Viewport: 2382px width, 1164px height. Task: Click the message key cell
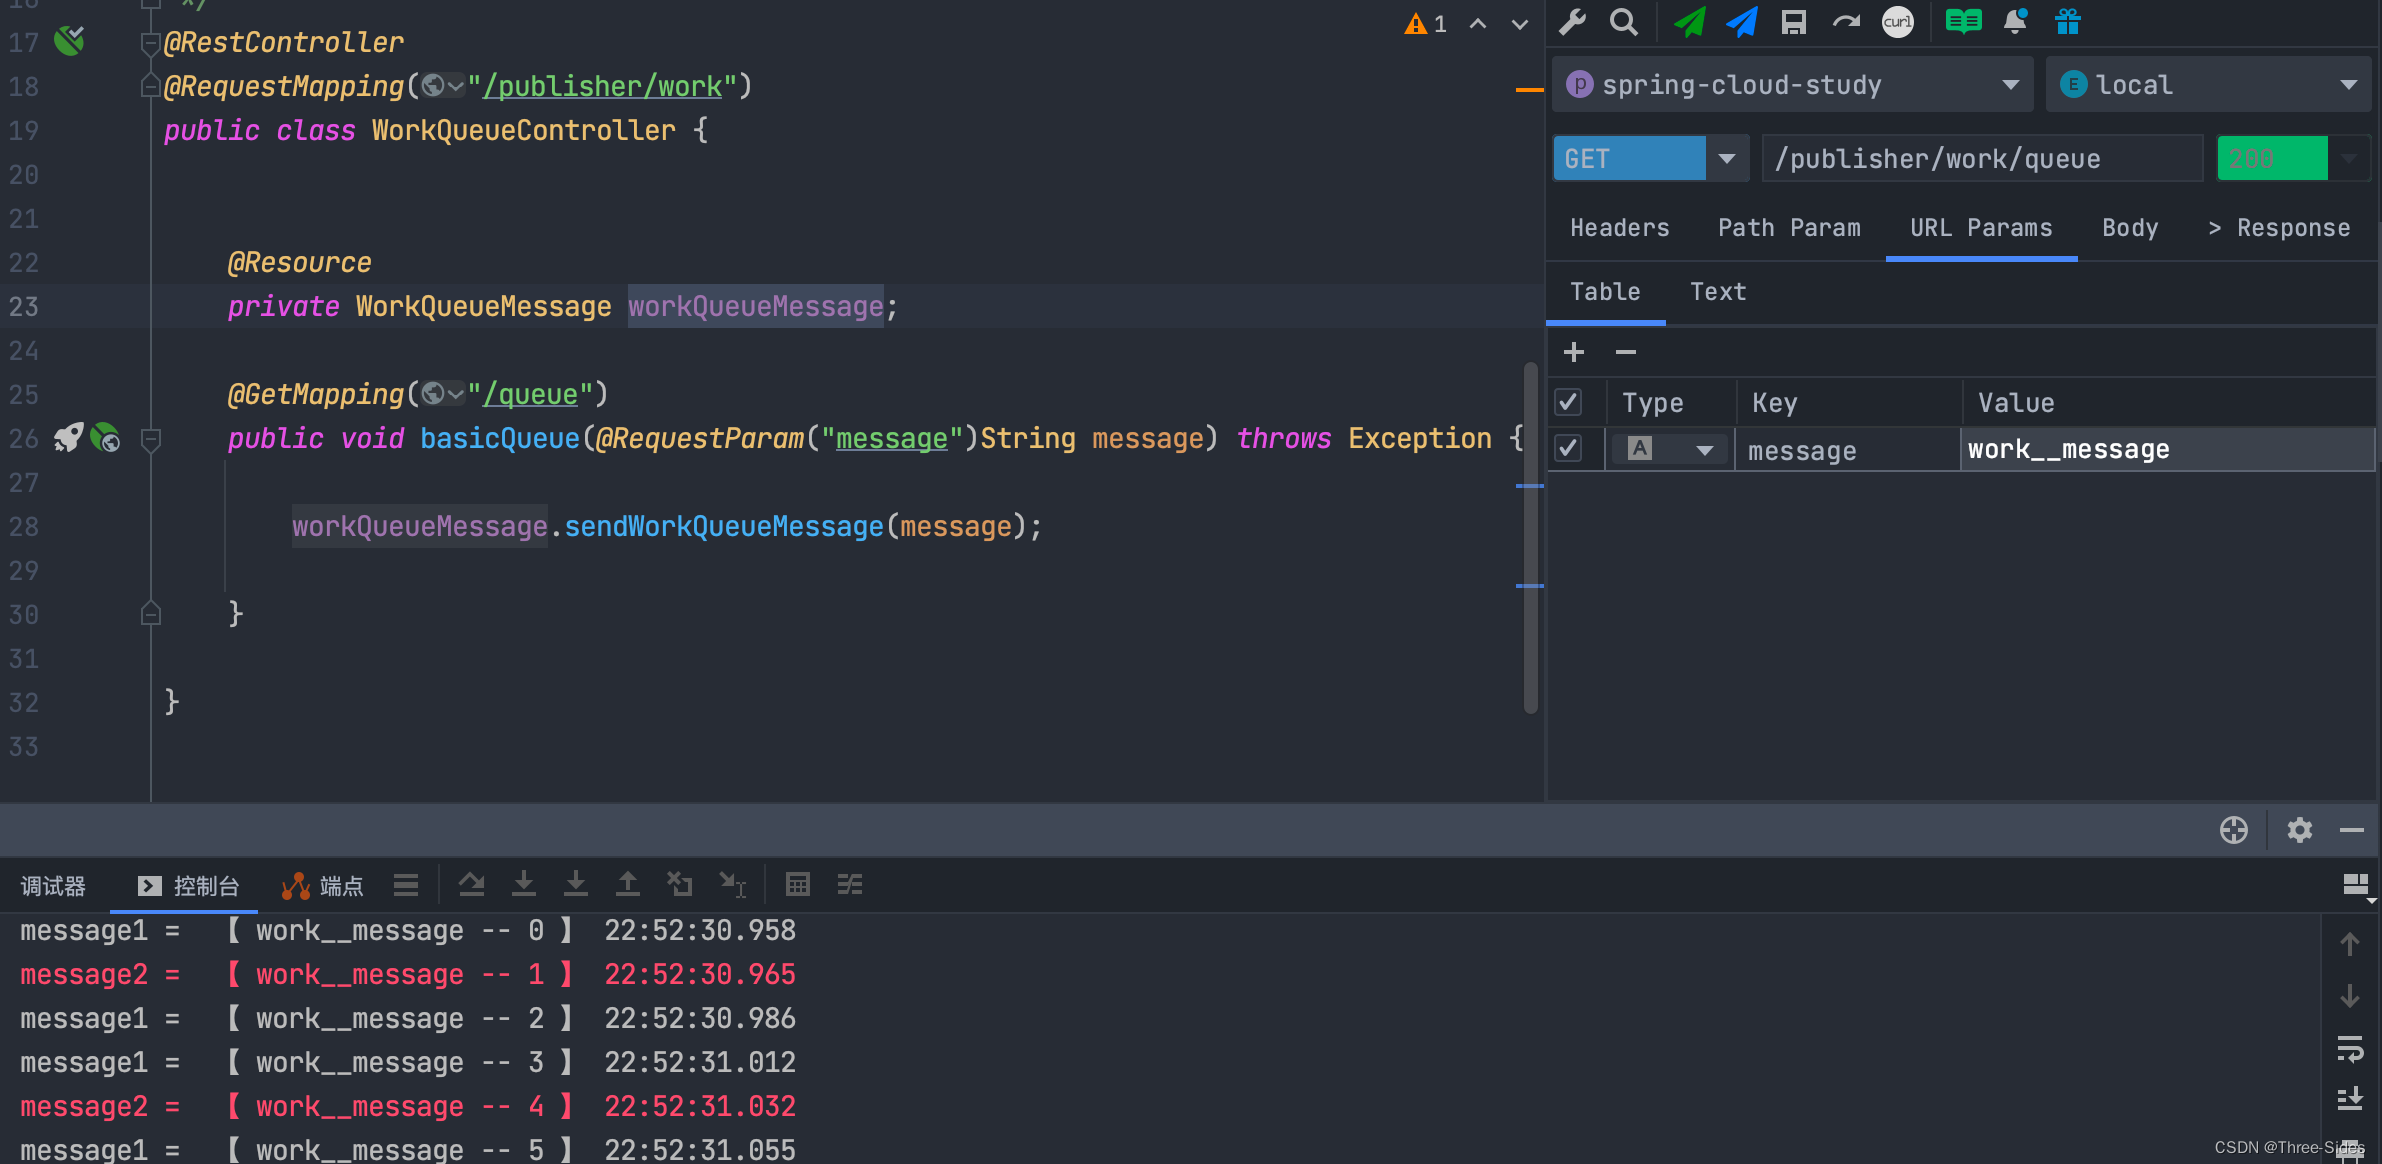pos(1847,450)
